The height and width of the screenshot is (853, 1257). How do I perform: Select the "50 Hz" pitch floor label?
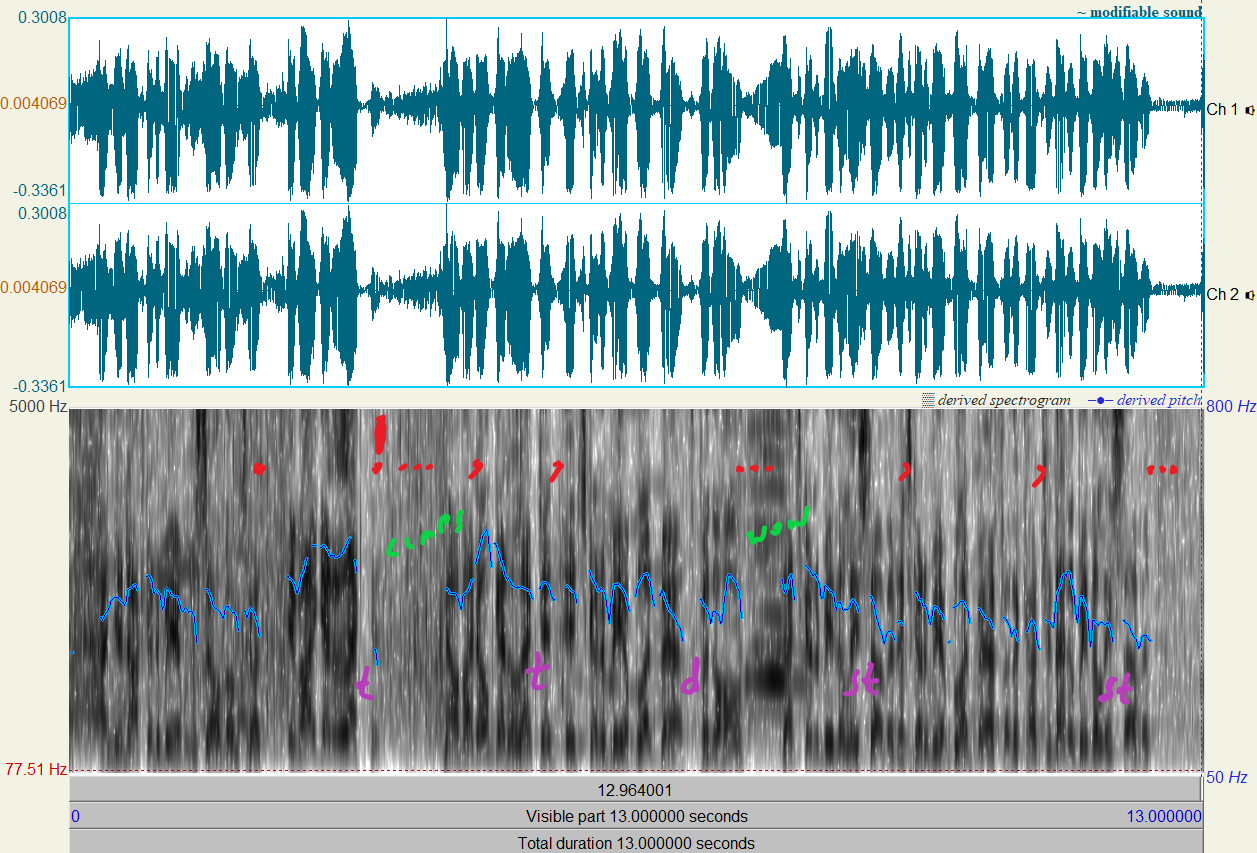[x=1227, y=777]
